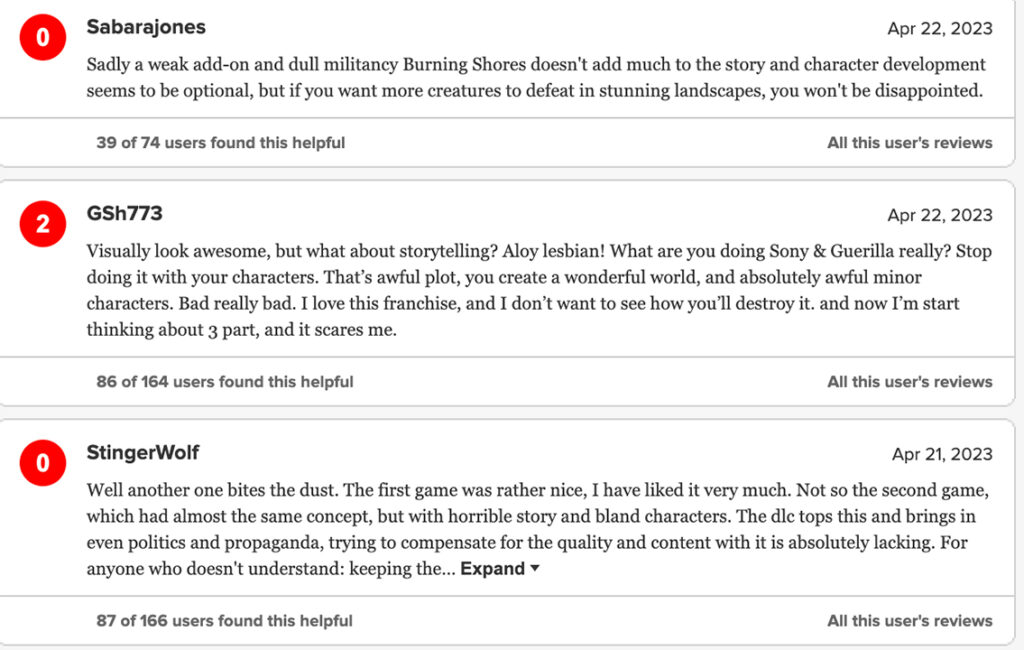View all of GSh773's reviews
This screenshot has height=650, width=1024.
(x=909, y=382)
